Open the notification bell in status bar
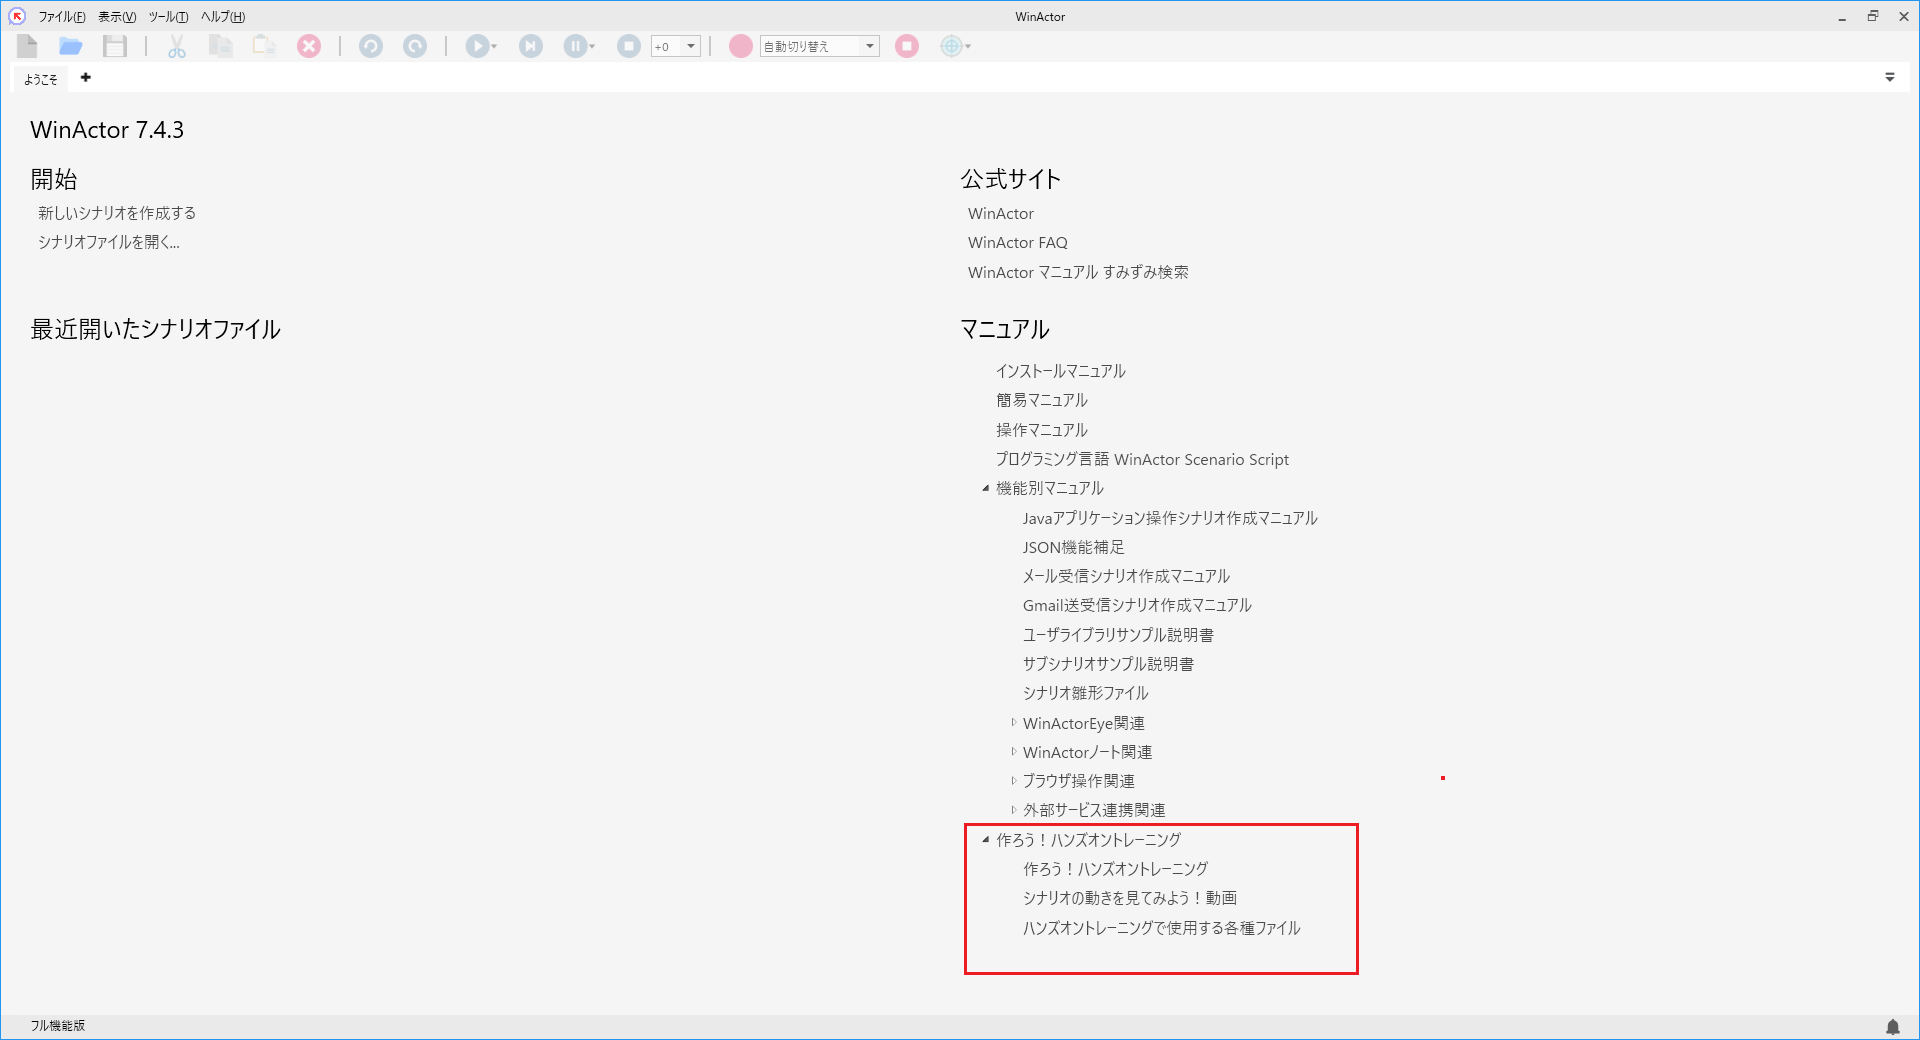The image size is (1920, 1040). 1892,1026
